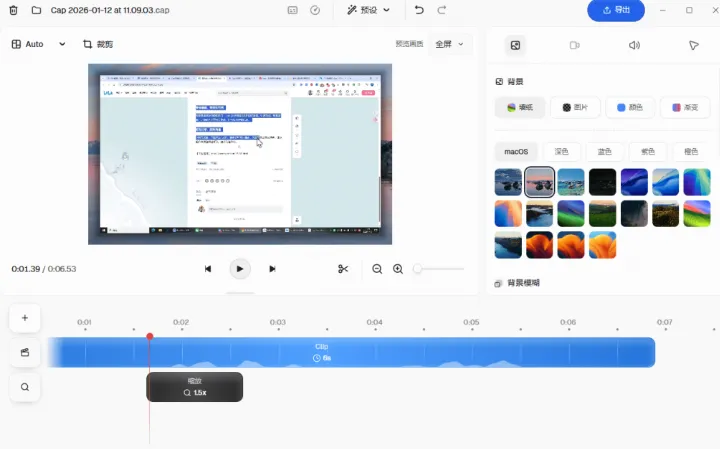Choose the 蓝色 blue wallpaper category
The width and height of the screenshot is (720, 449).
click(604, 152)
